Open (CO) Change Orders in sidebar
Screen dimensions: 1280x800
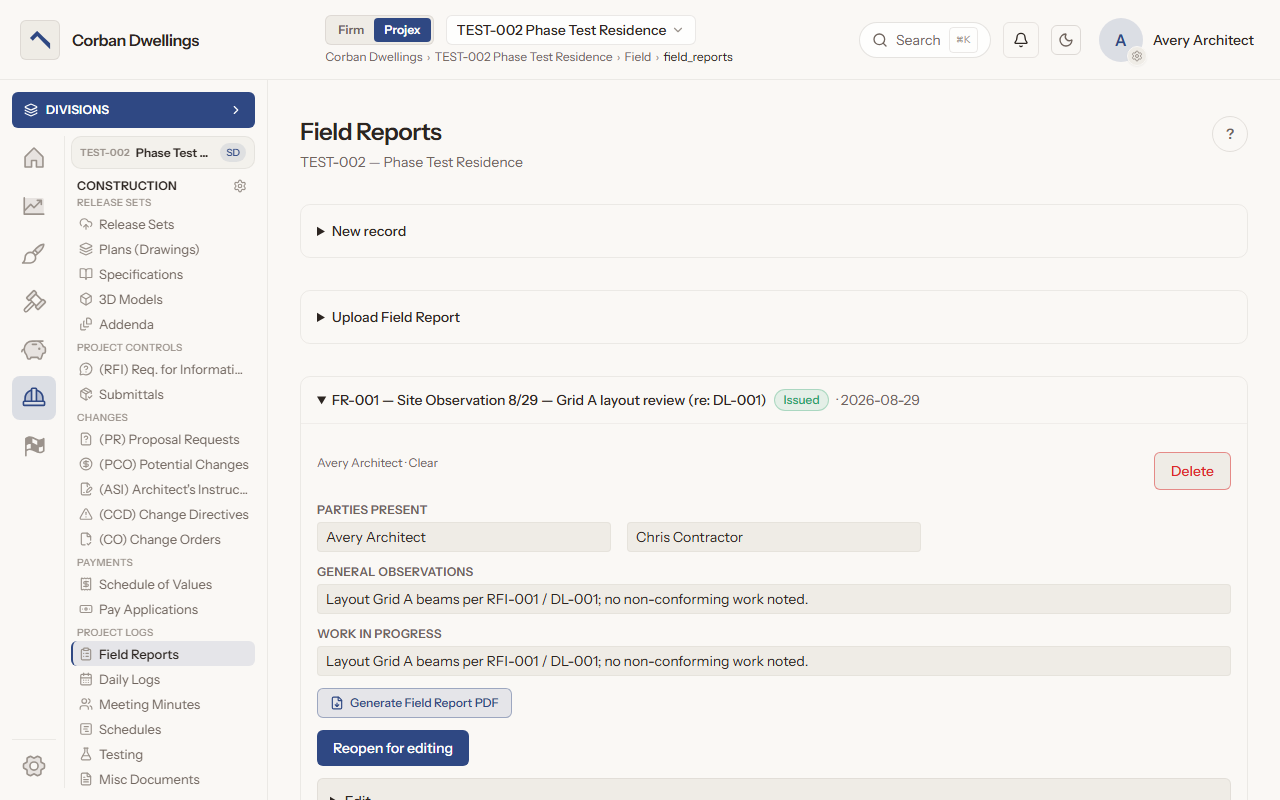(162, 539)
